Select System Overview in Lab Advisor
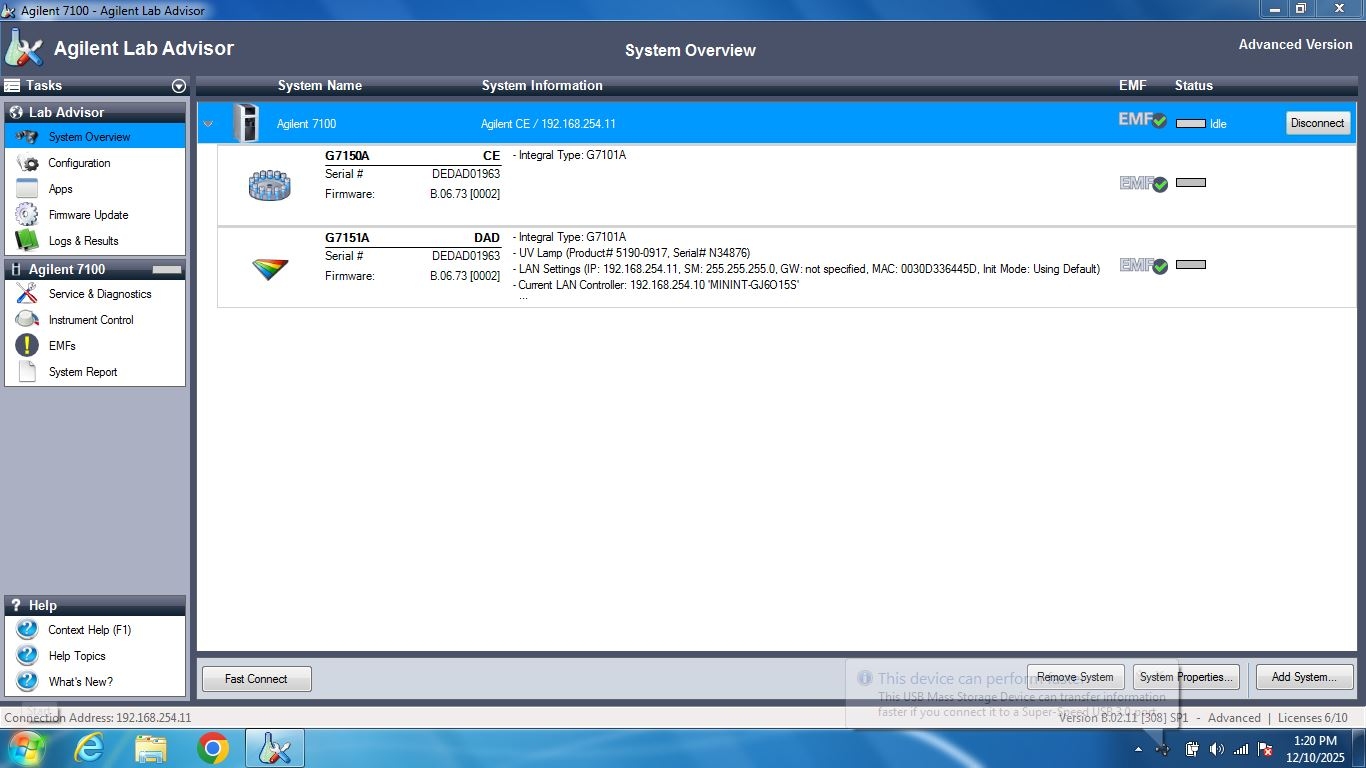Viewport: 1366px width, 768px height. coord(89,137)
